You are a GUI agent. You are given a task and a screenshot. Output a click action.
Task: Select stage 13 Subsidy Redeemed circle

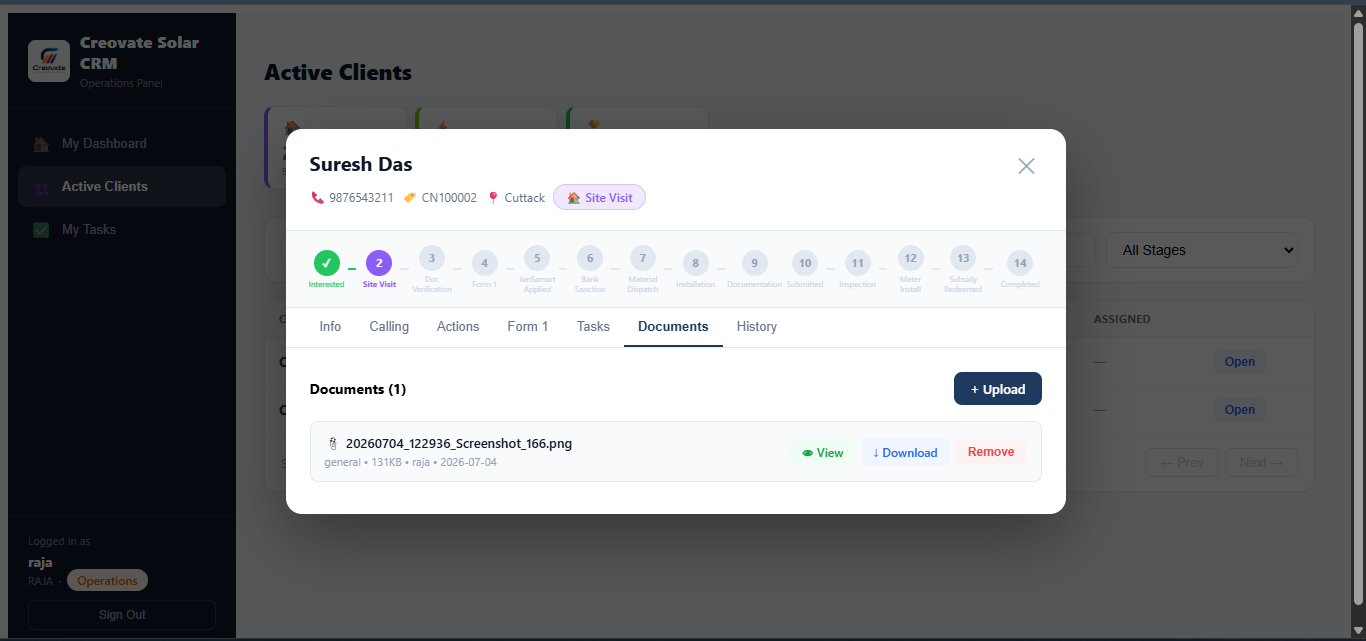[x=962, y=258]
